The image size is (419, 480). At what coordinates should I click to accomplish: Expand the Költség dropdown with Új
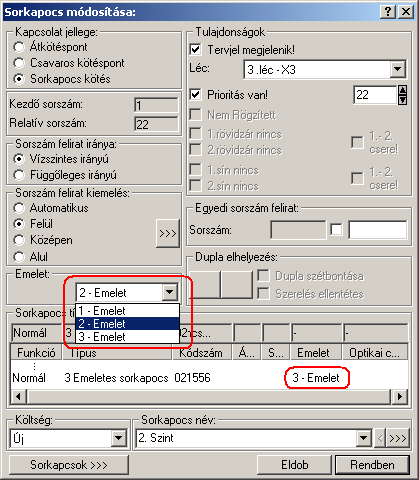pos(119,438)
